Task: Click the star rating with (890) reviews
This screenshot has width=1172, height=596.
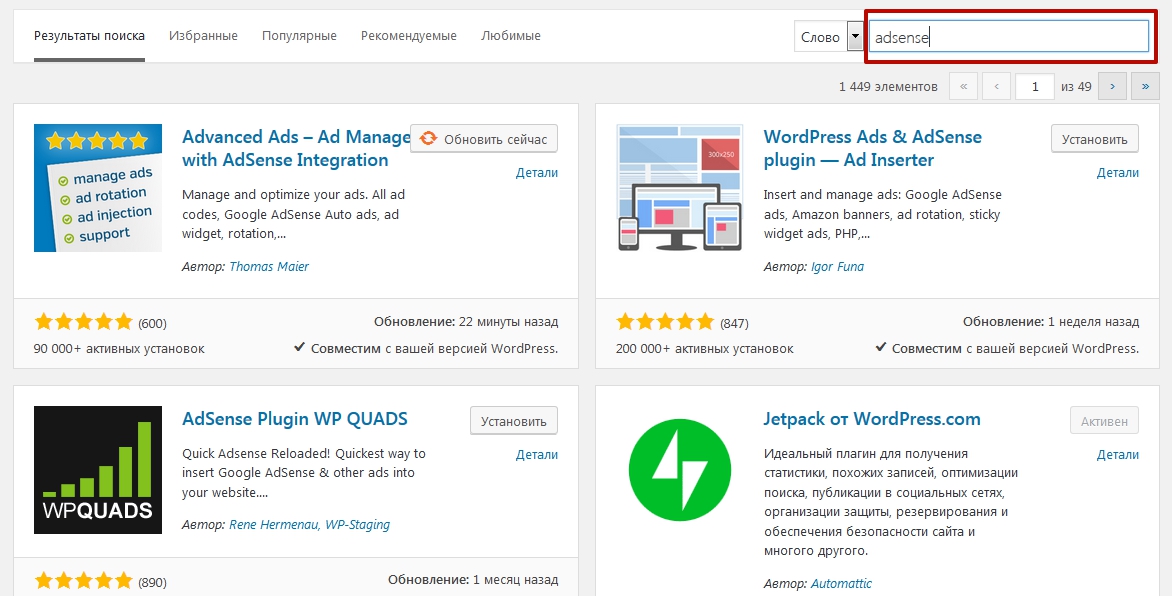Action: (x=83, y=580)
